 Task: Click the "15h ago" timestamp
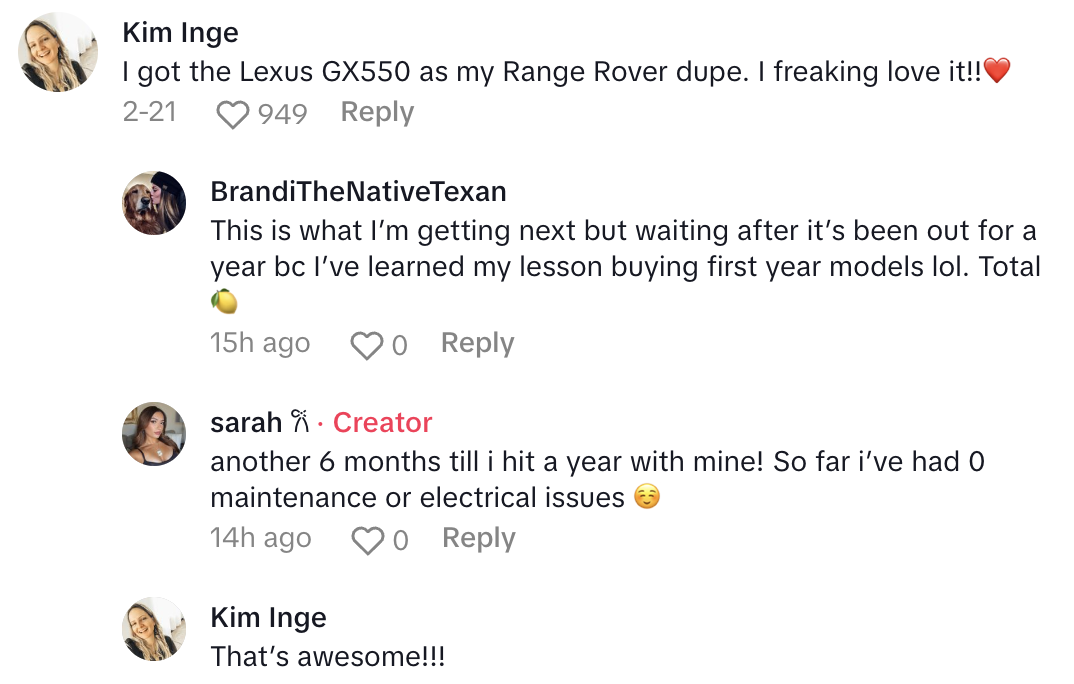coord(260,343)
